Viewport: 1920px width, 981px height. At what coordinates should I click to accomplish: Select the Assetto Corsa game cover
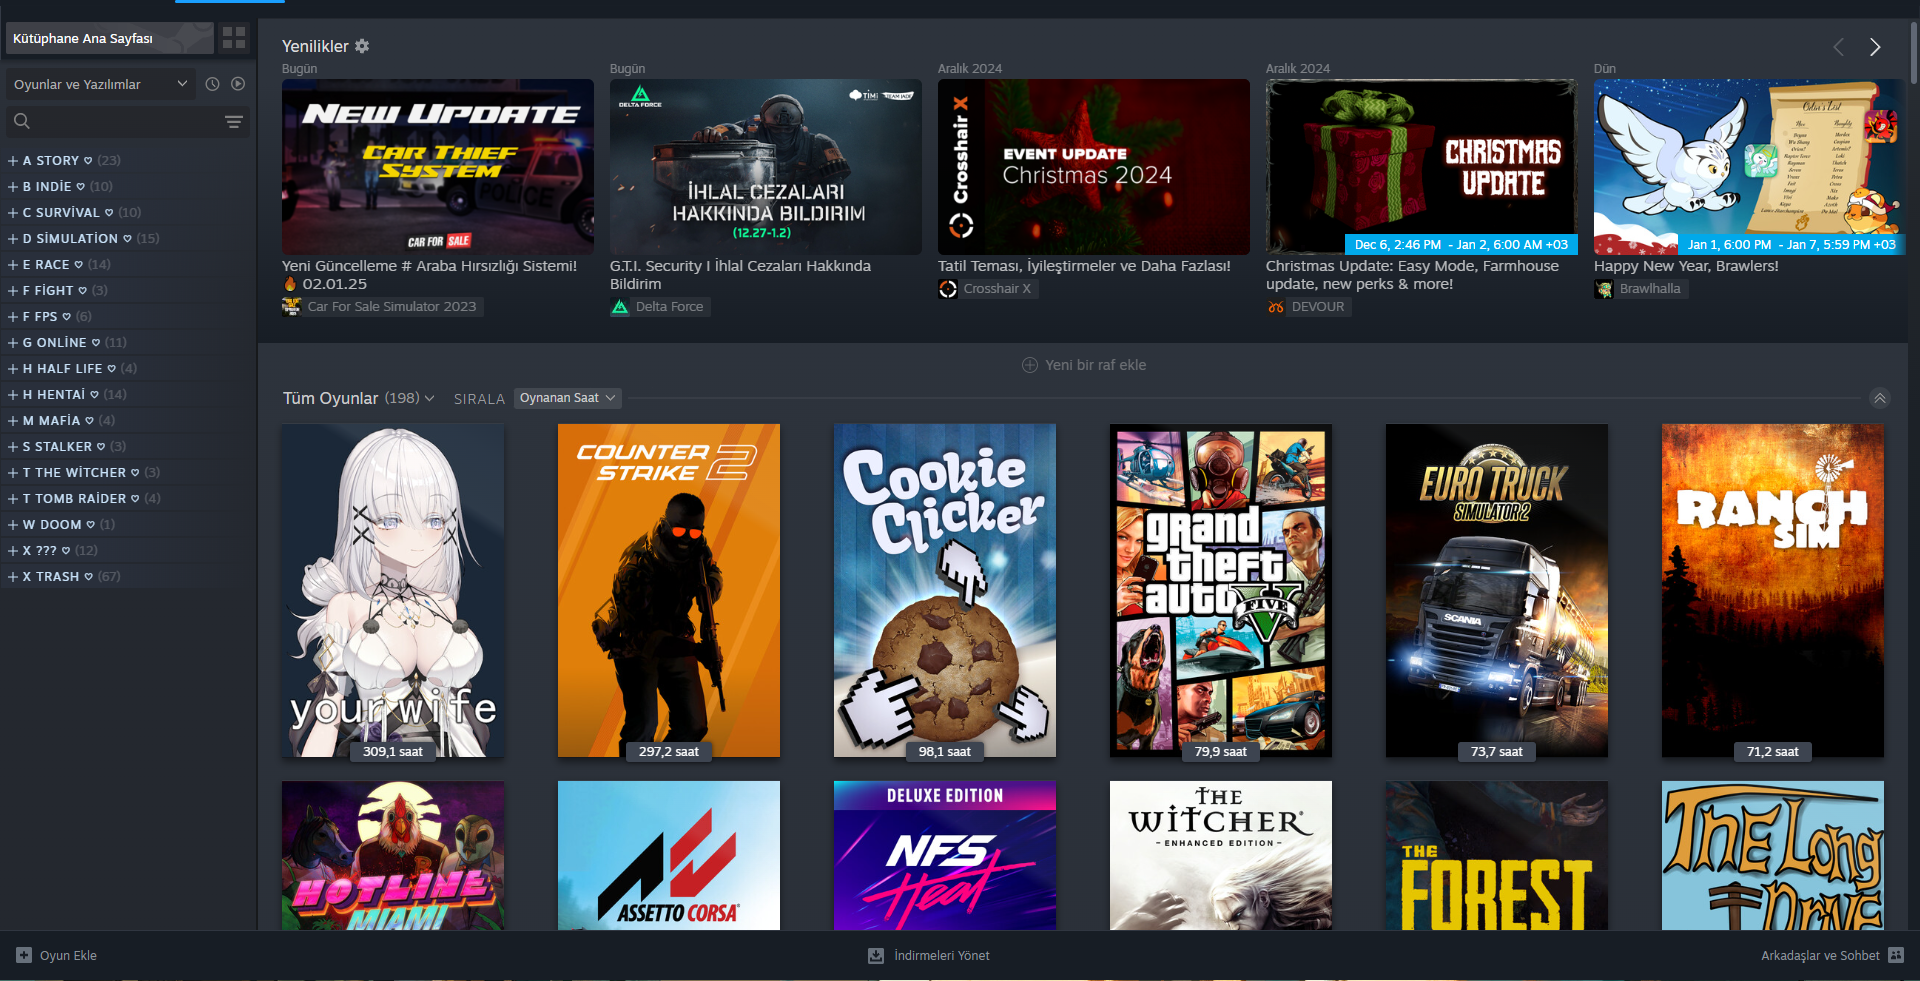point(669,855)
